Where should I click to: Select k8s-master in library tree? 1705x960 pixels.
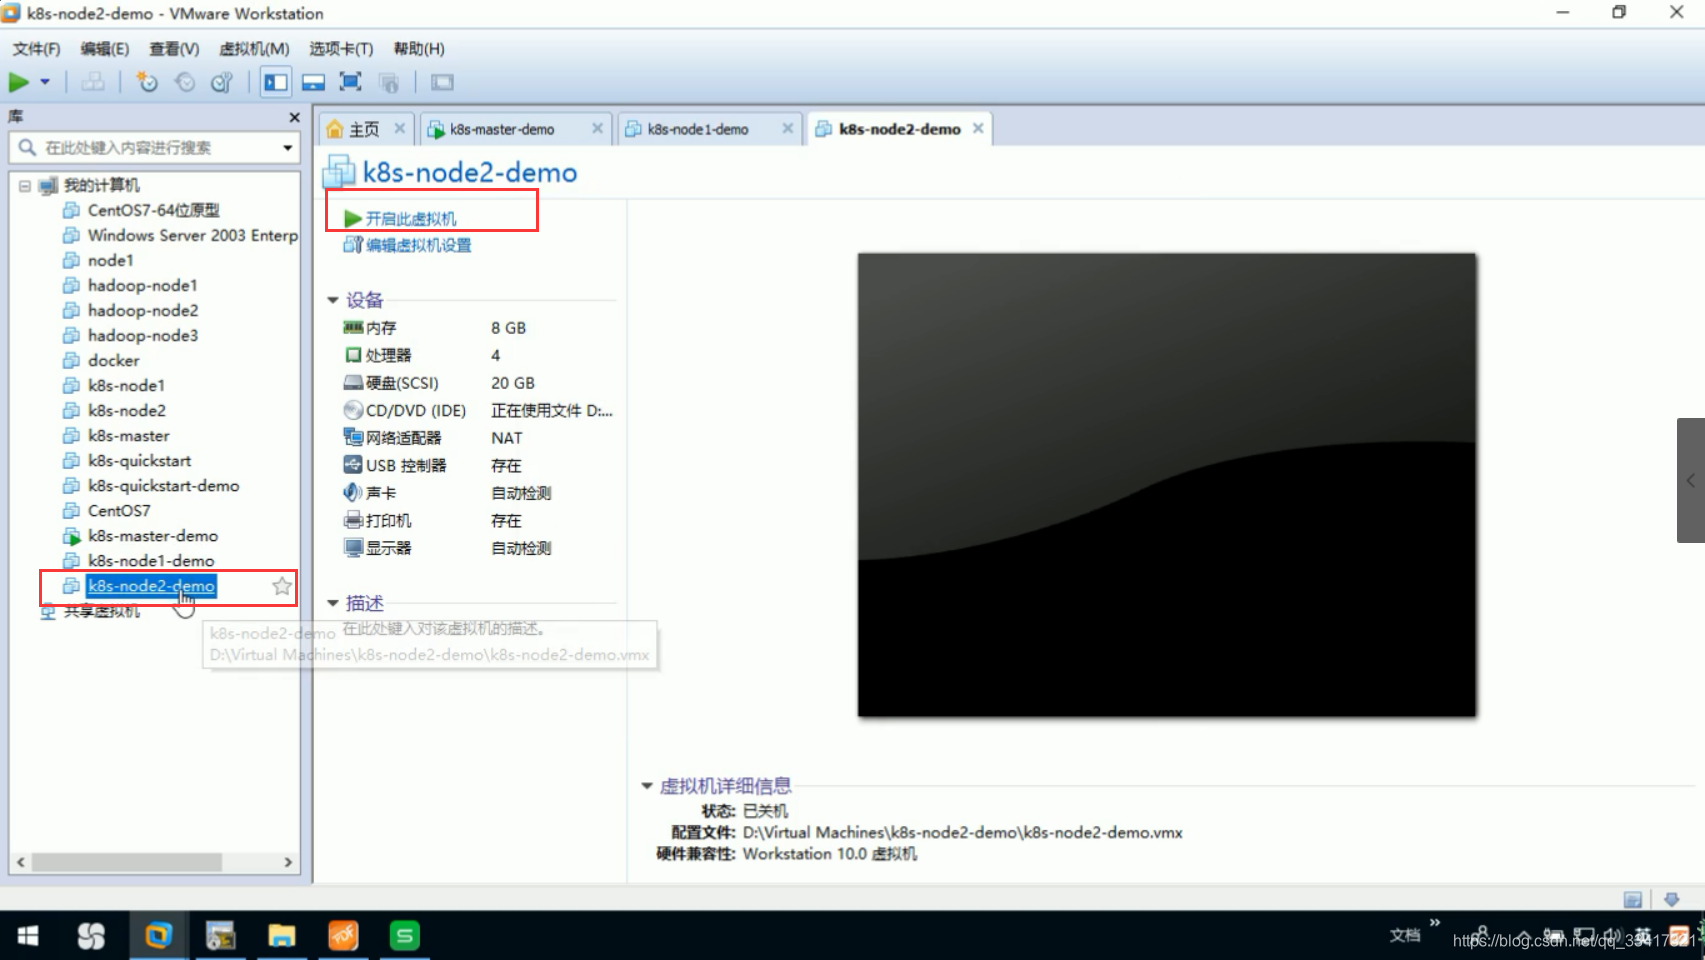click(128, 435)
